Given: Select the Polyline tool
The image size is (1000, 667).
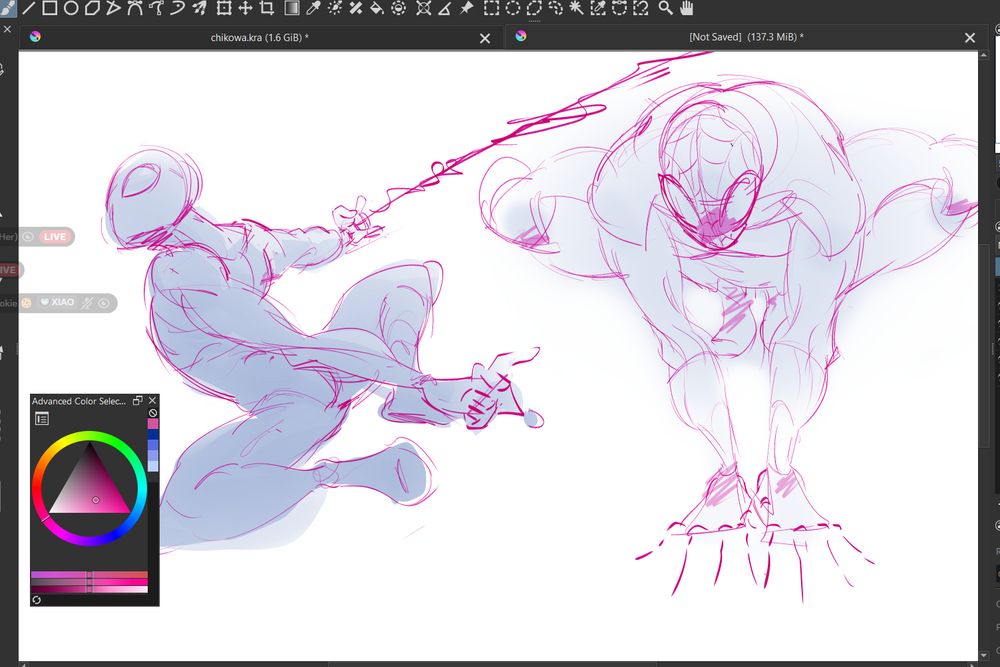Looking at the screenshot, I should (x=113, y=8).
